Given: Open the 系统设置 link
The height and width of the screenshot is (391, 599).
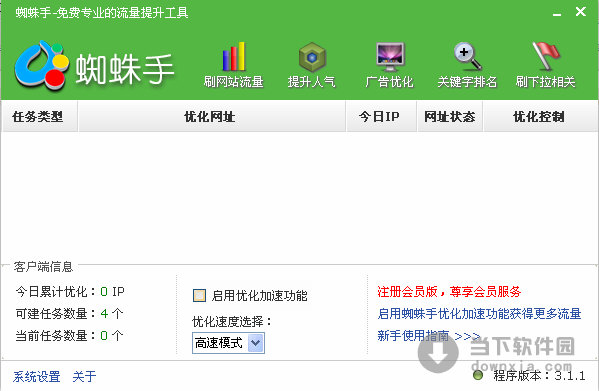Looking at the screenshot, I should coord(37,376).
